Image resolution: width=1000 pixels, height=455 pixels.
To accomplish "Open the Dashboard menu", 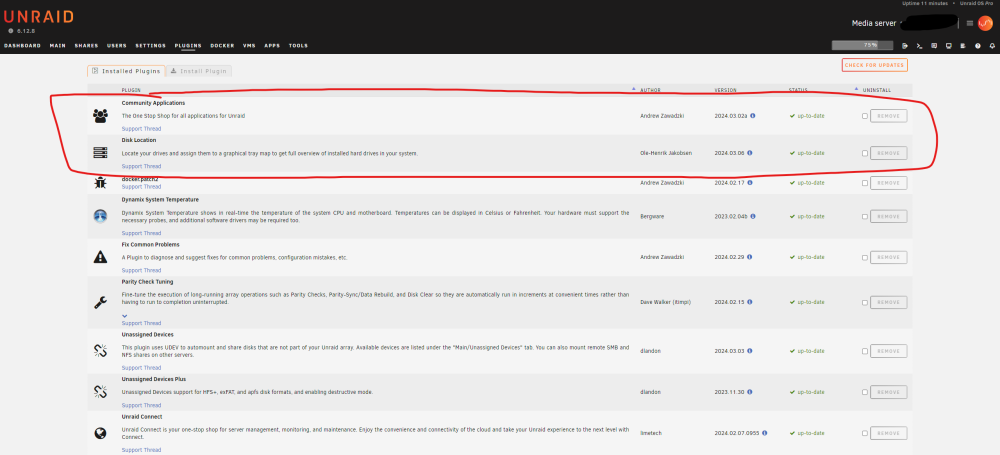I will click(x=22, y=46).
